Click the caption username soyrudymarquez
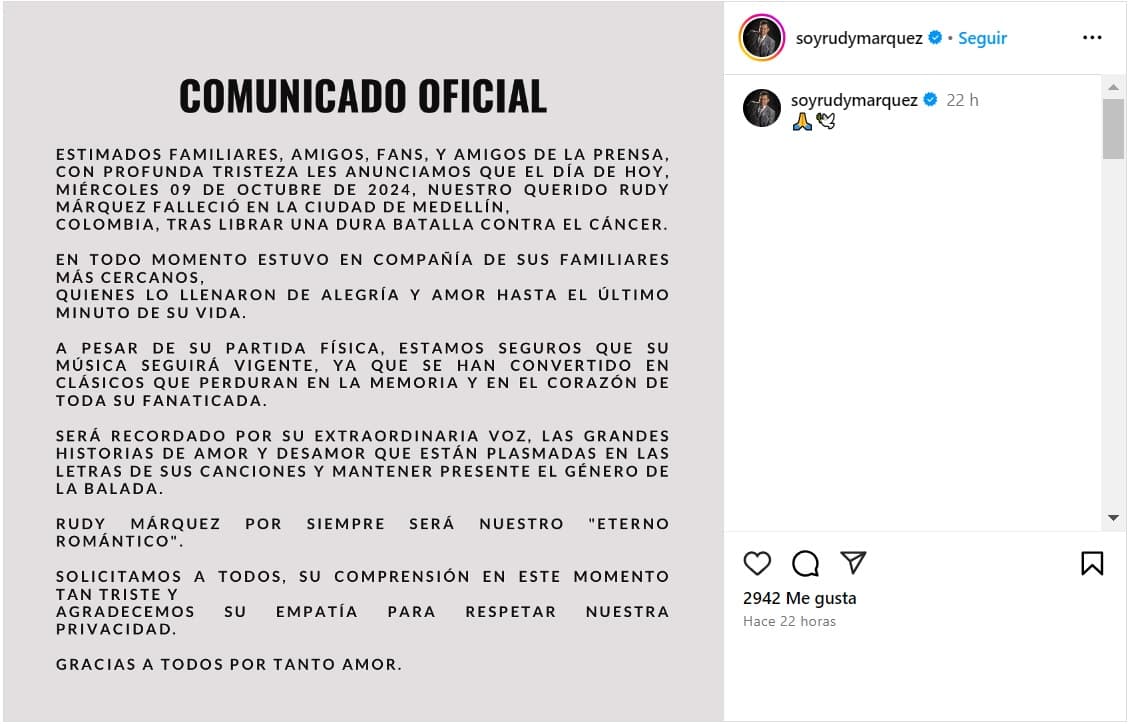 point(855,100)
